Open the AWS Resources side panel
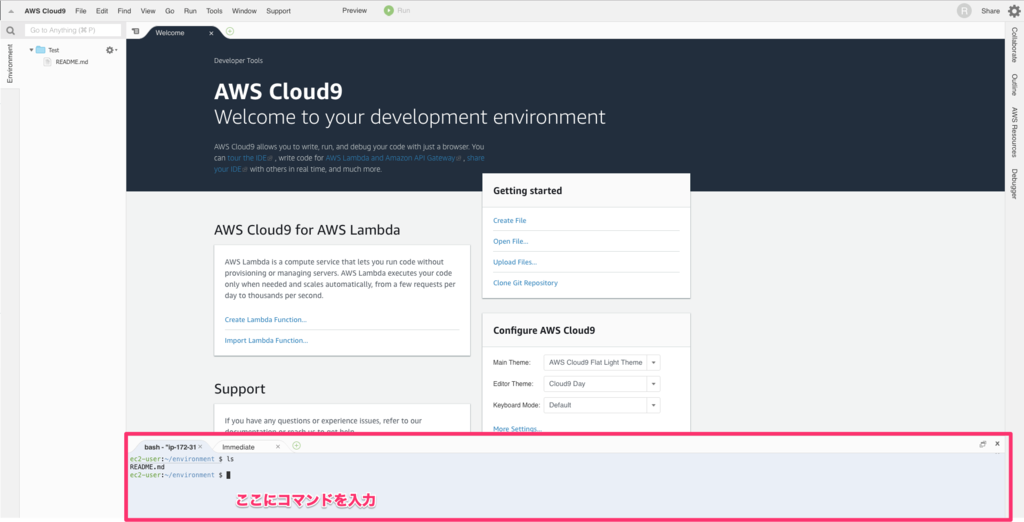 point(1014,132)
